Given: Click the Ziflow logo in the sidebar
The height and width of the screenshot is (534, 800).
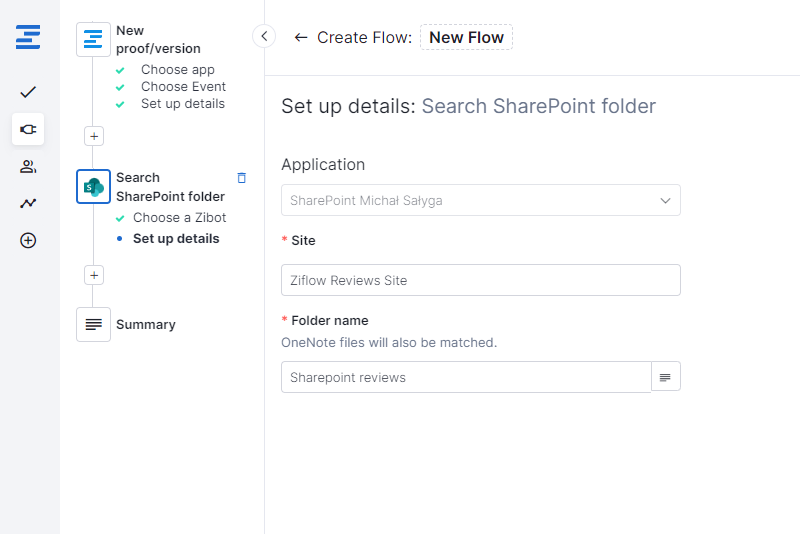Looking at the screenshot, I should 28,39.
